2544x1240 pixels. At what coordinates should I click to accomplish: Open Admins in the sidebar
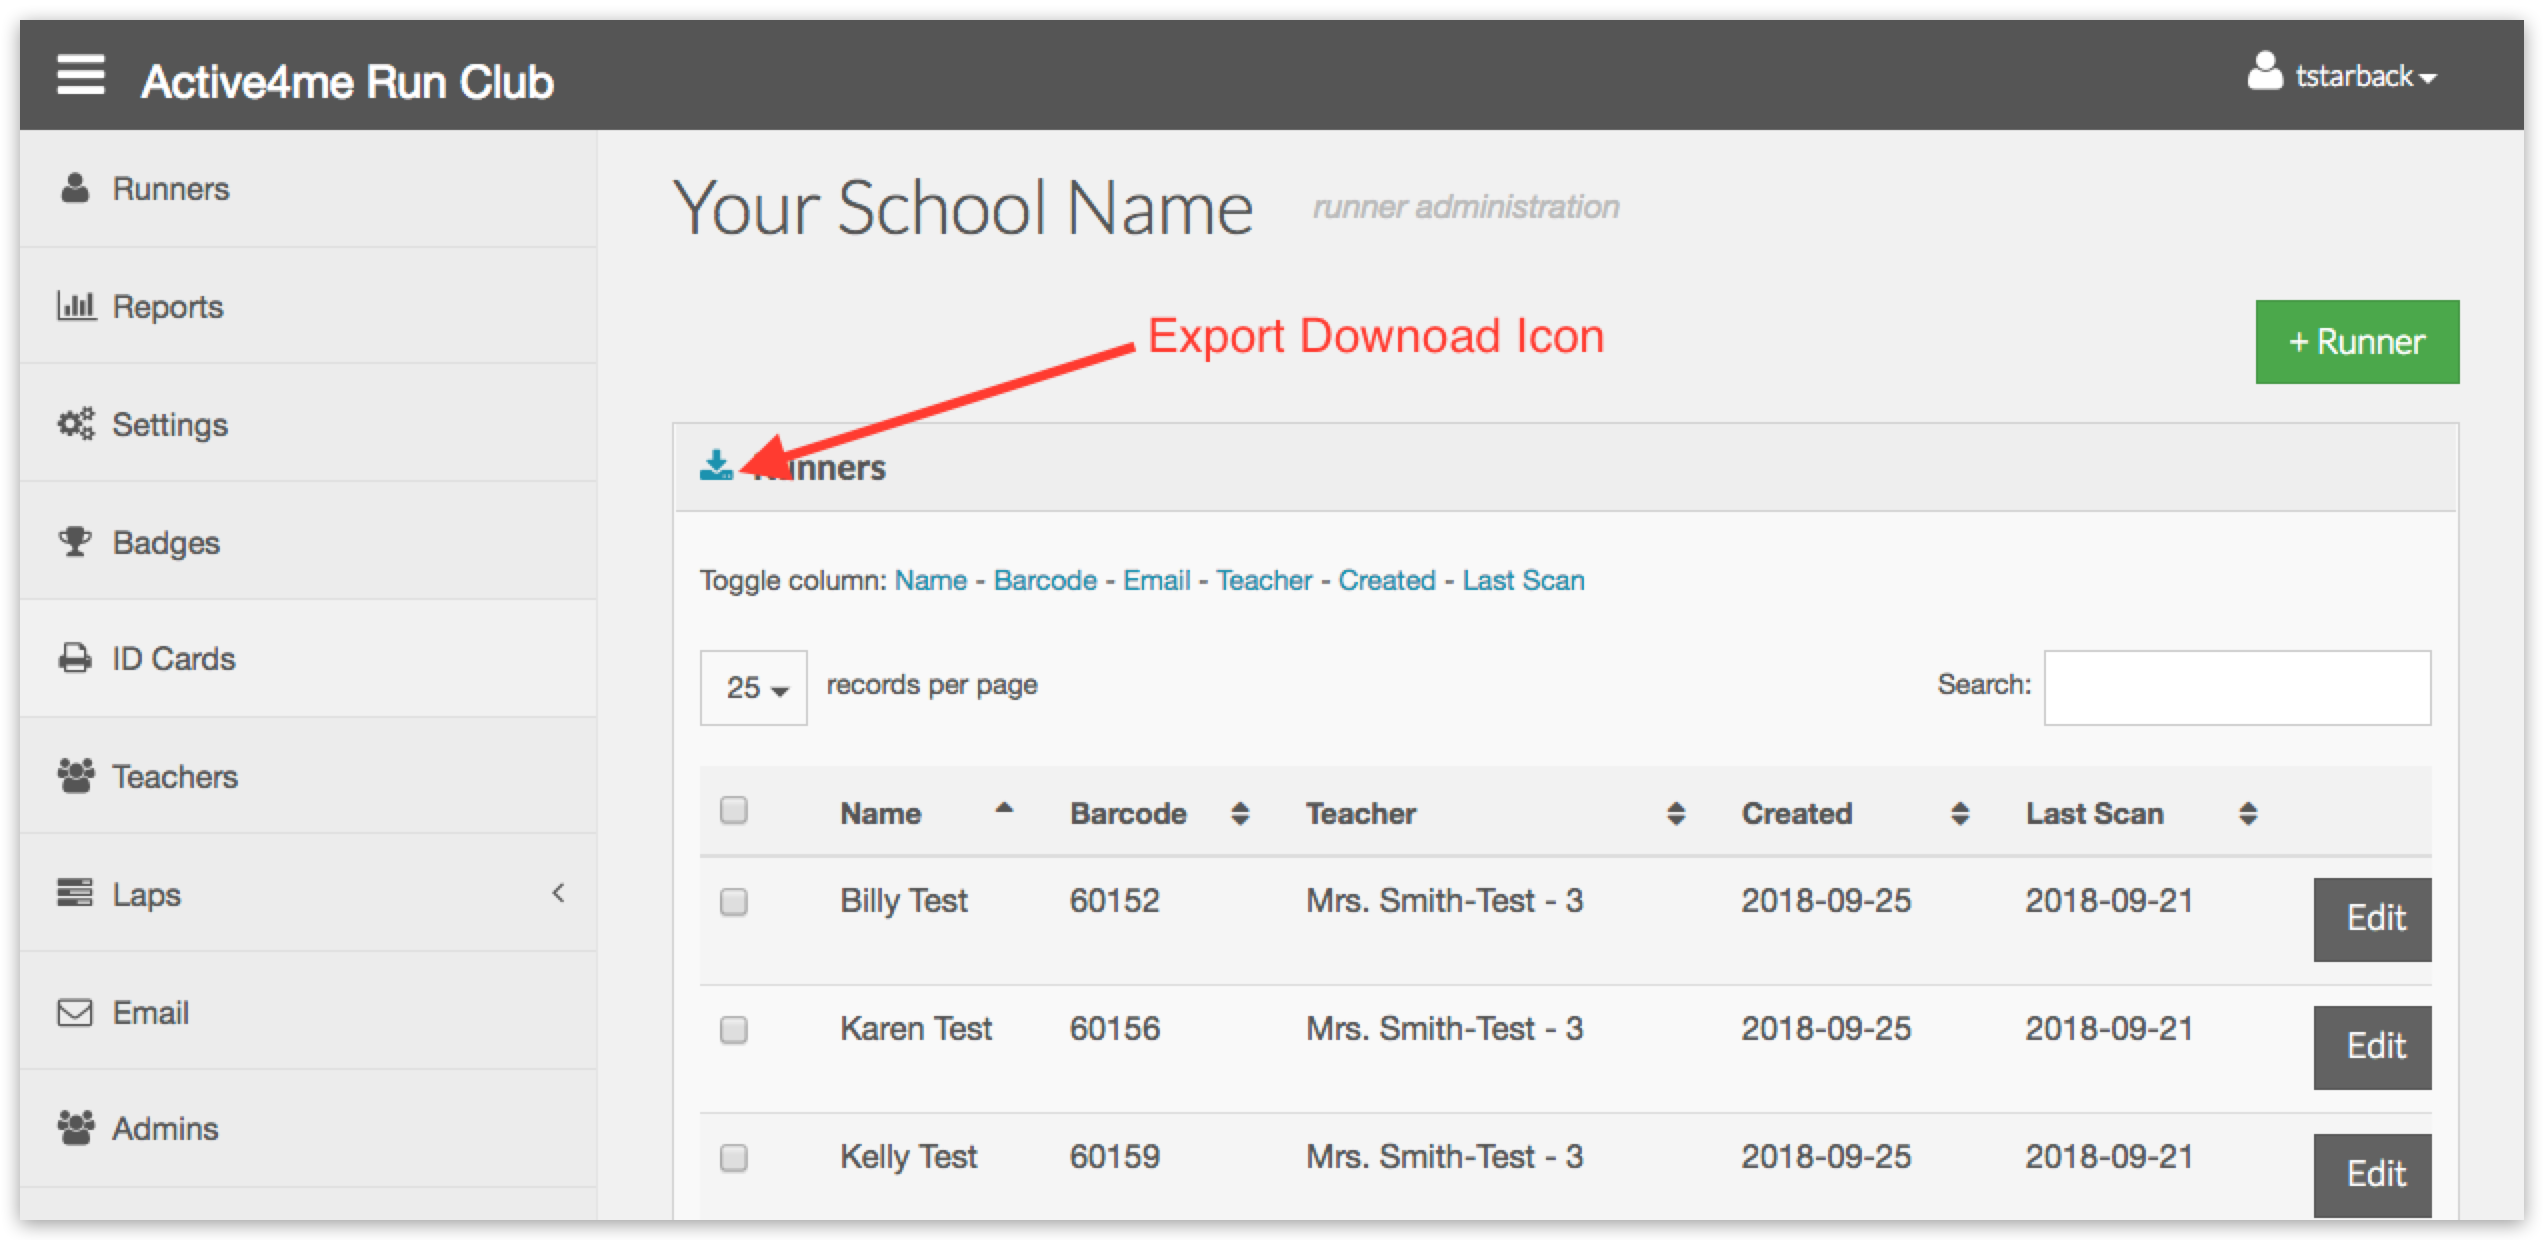coord(165,1129)
